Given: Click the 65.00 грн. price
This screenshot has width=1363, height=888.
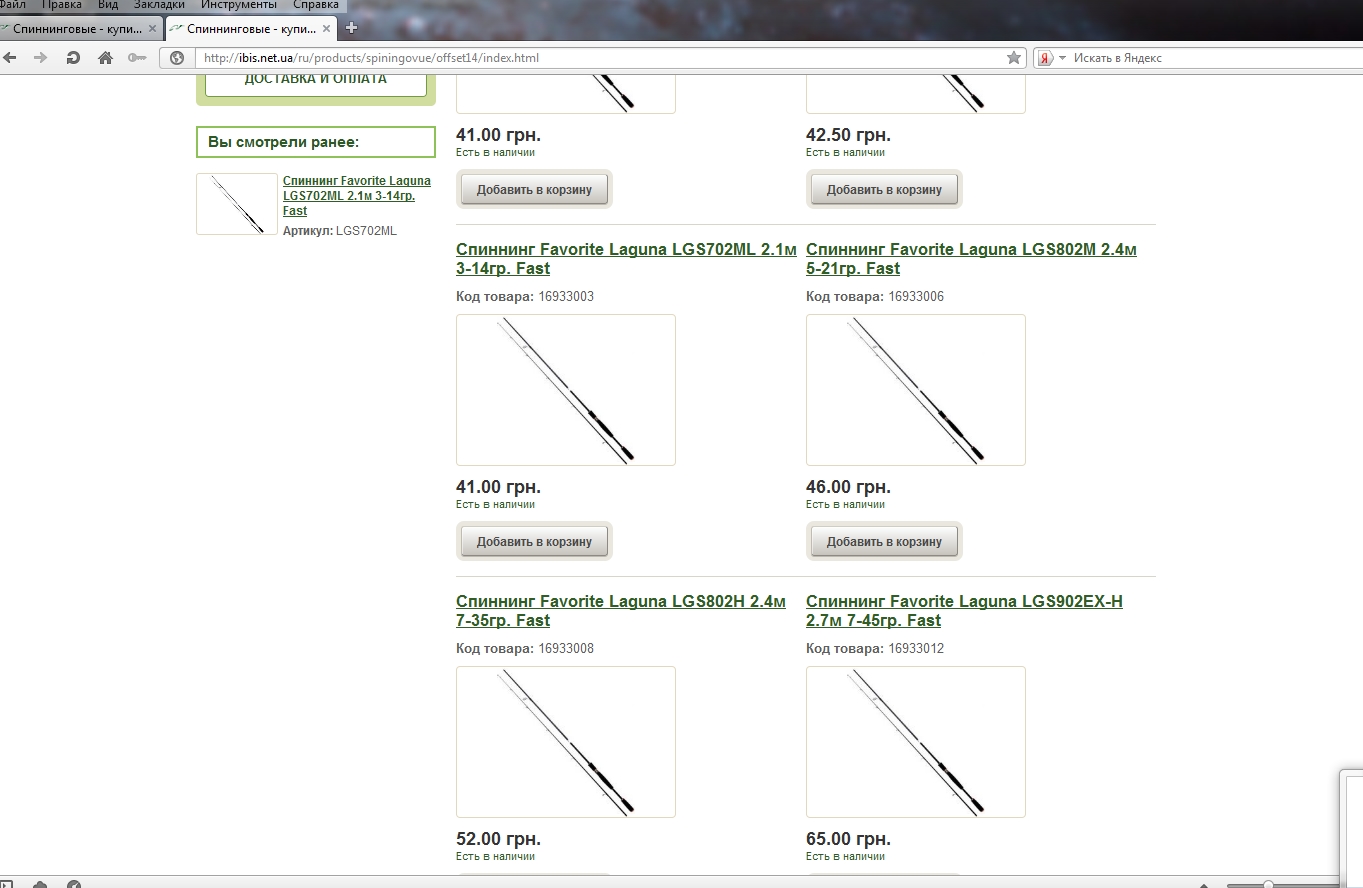Looking at the screenshot, I should [x=848, y=839].
